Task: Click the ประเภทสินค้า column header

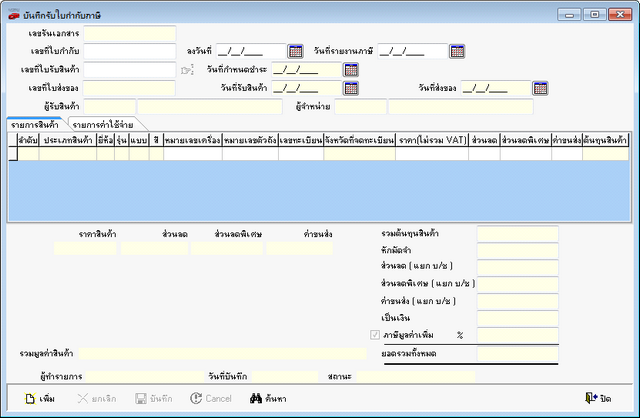Action: pyautogui.click(x=68, y=141)
